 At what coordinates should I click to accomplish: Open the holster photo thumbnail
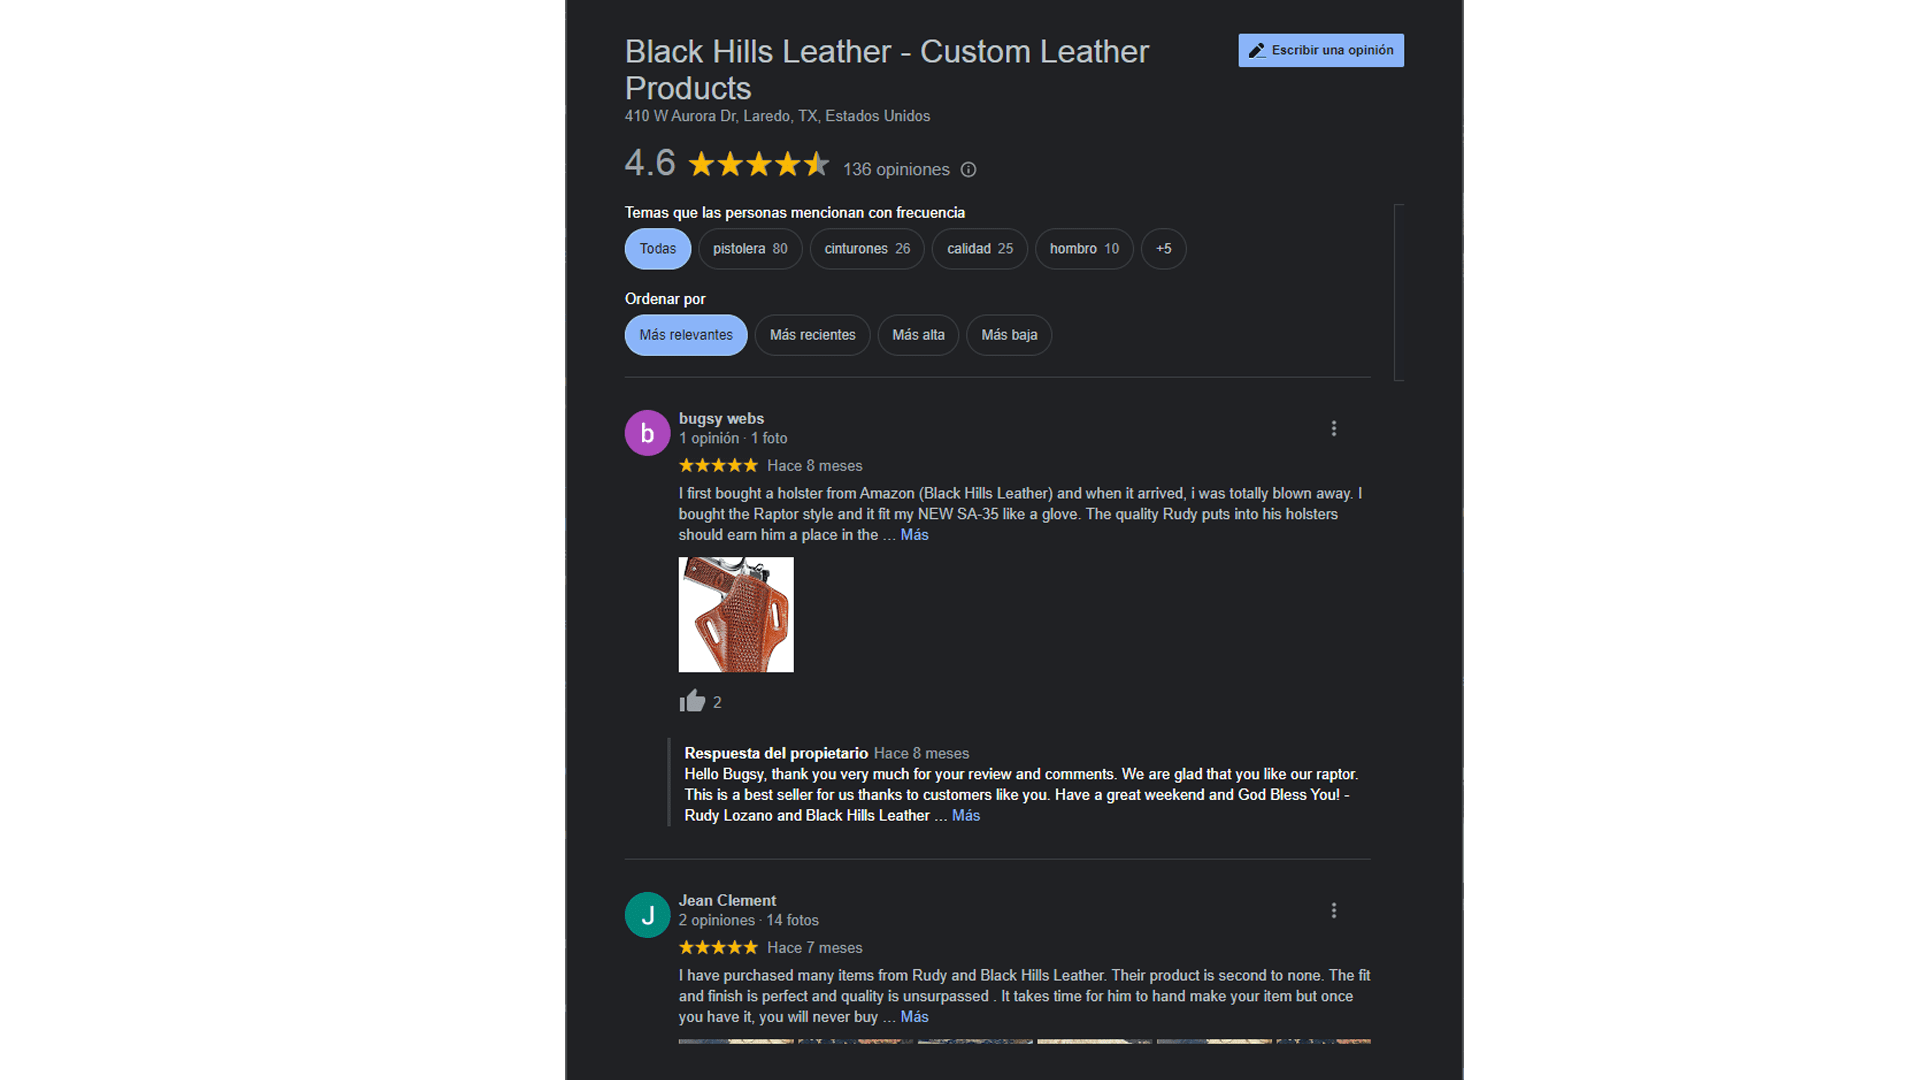pyautogui.click(x=736, y=615)
